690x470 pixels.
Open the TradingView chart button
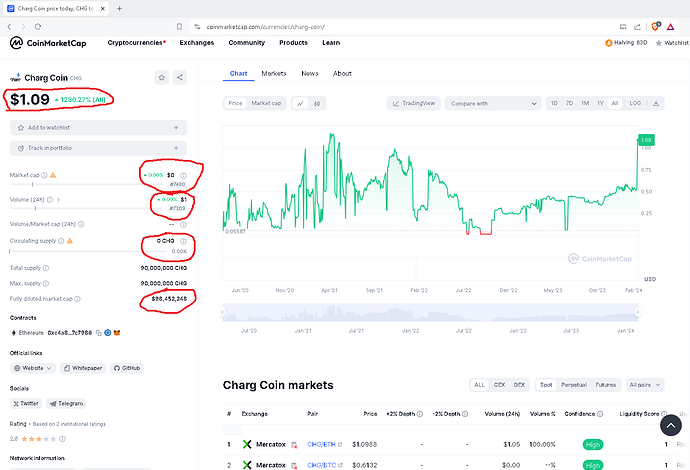414,103
